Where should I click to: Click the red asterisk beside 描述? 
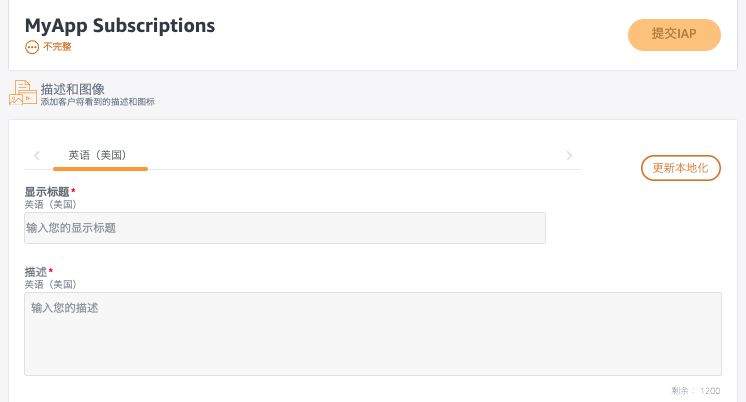[x=51, y=270]
